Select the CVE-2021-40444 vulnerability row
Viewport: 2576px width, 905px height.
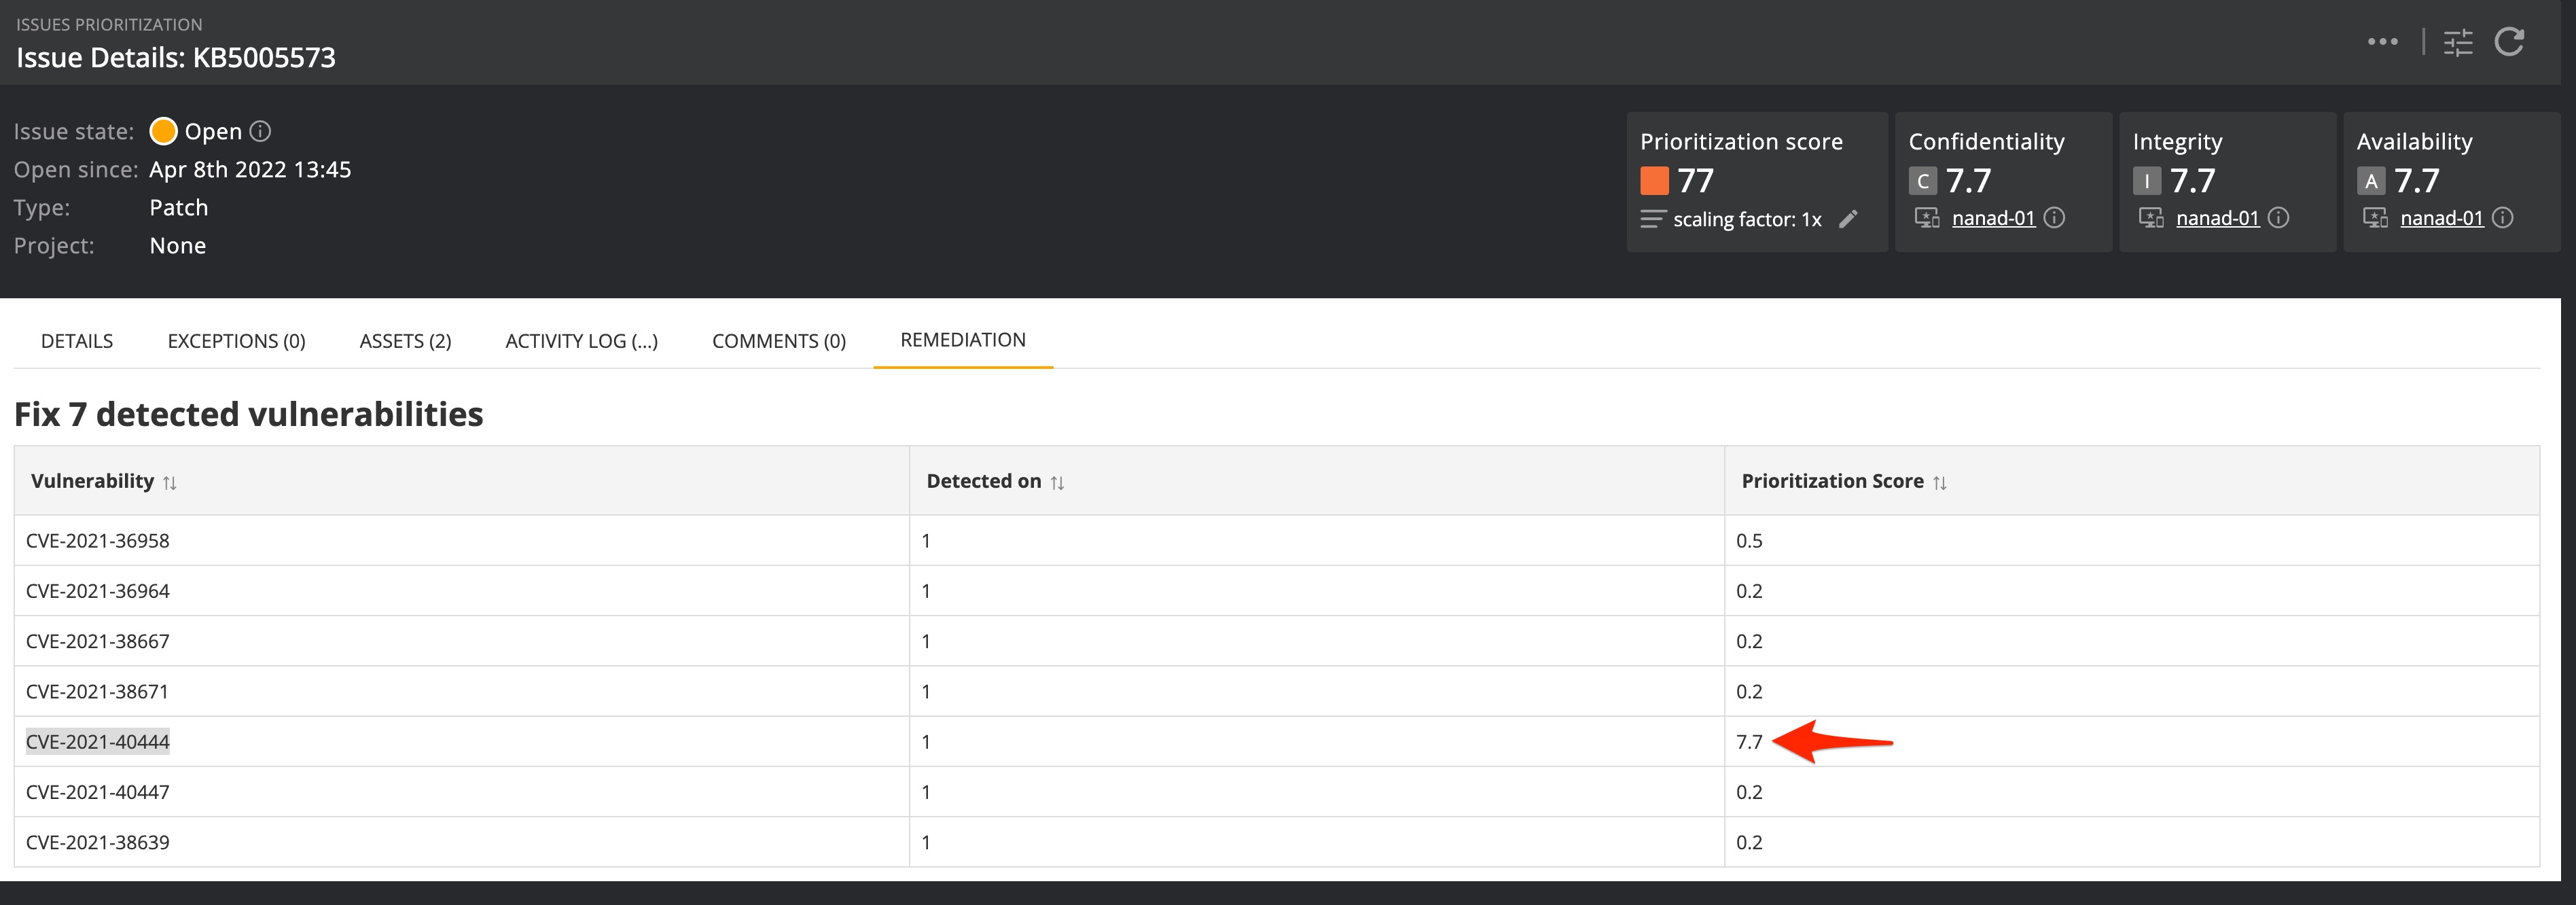(x=98, y=742)
